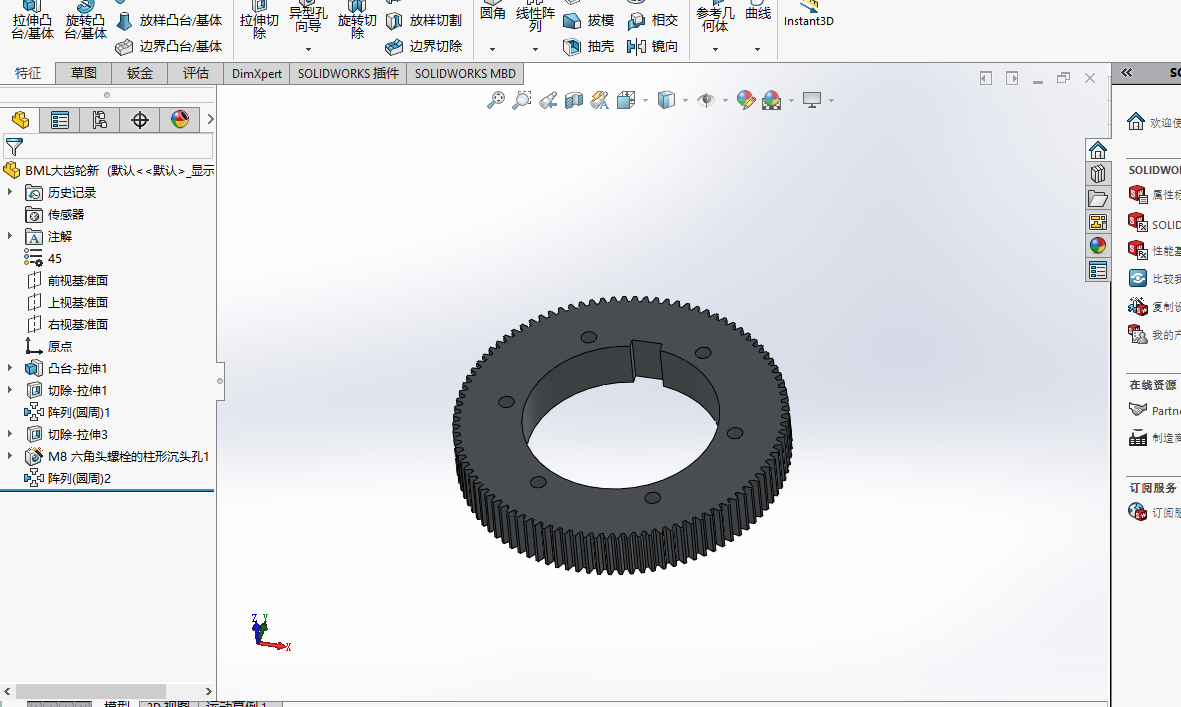
Task: Open File Explorer folder task pane tab
Action: click(1098, 198)
